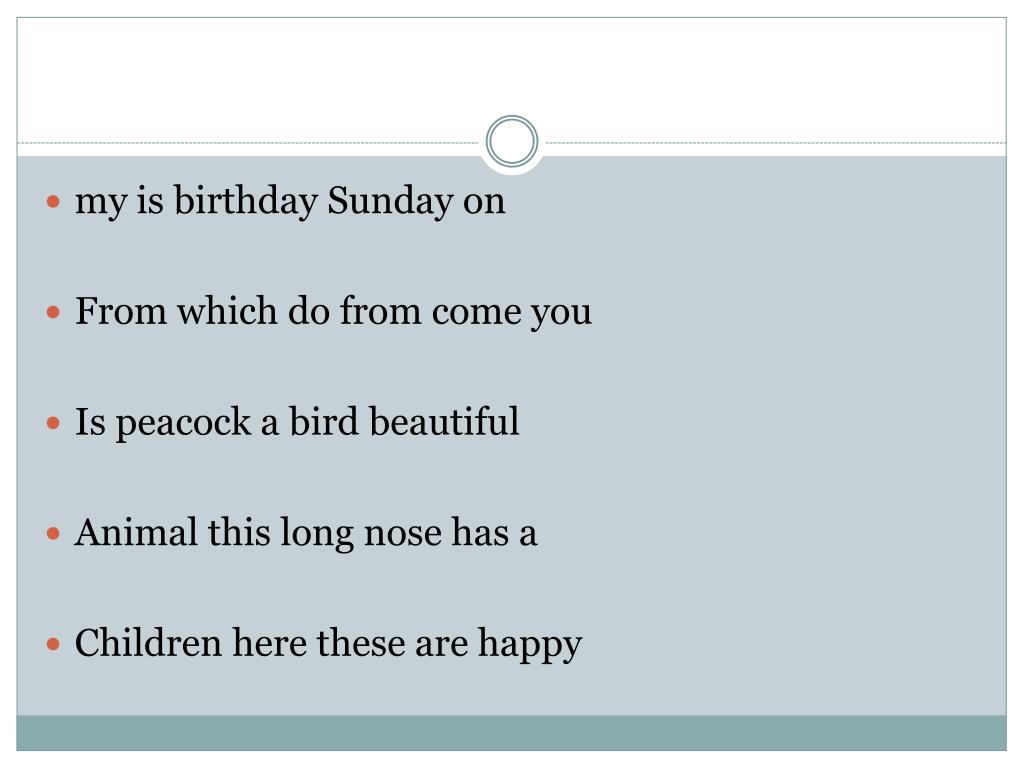The image size is (1024, 768).
Task: Click the bullet before 'Children here these'
Action: pyautogui.click(x=54, y=645)
